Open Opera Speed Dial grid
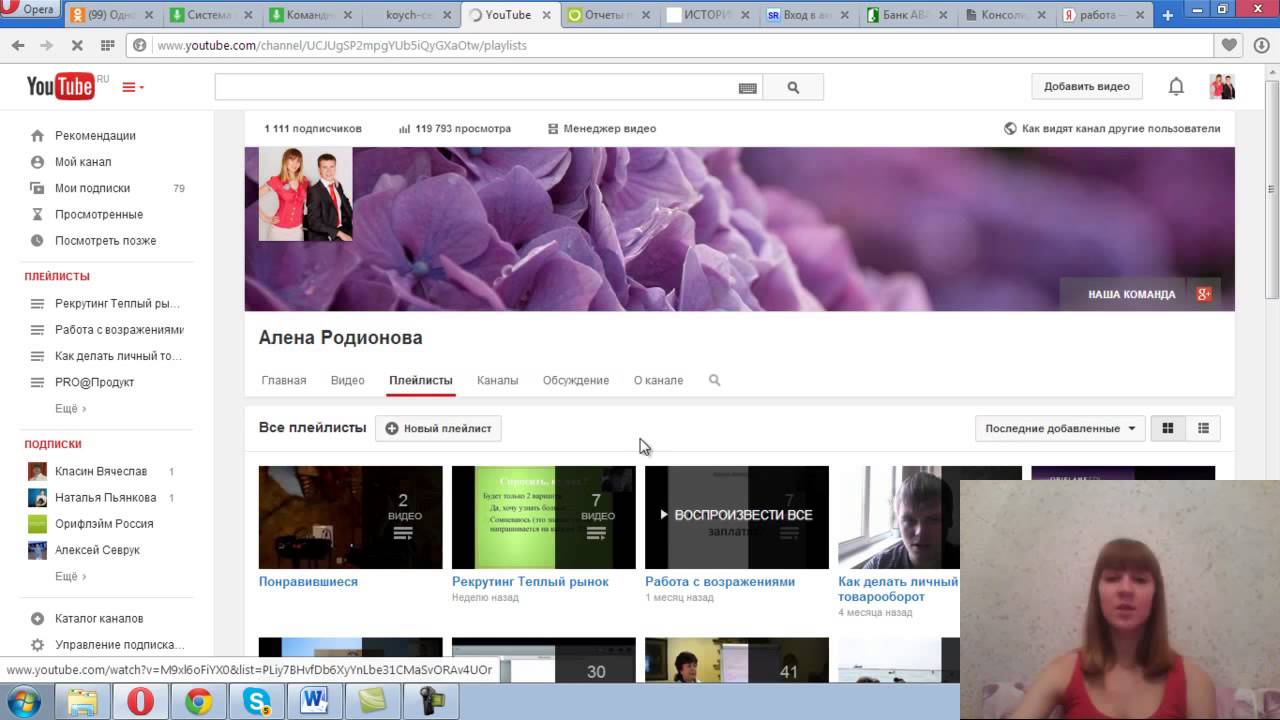This screenshot has width=1280, height=720. click(107, 45)
